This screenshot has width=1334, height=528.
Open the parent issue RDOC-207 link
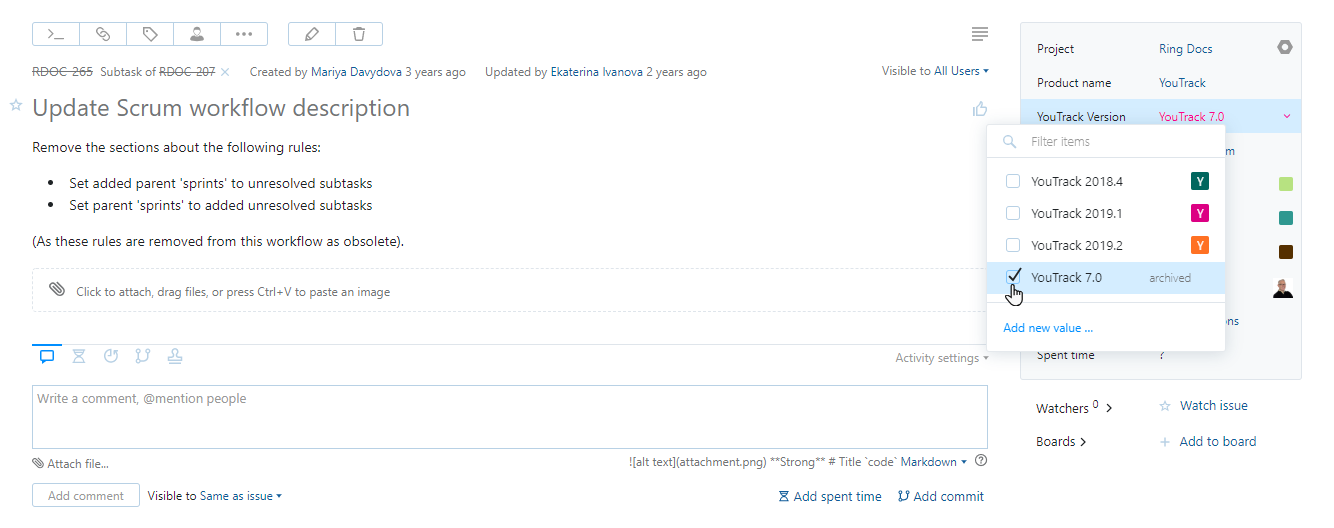pos(187,72)
